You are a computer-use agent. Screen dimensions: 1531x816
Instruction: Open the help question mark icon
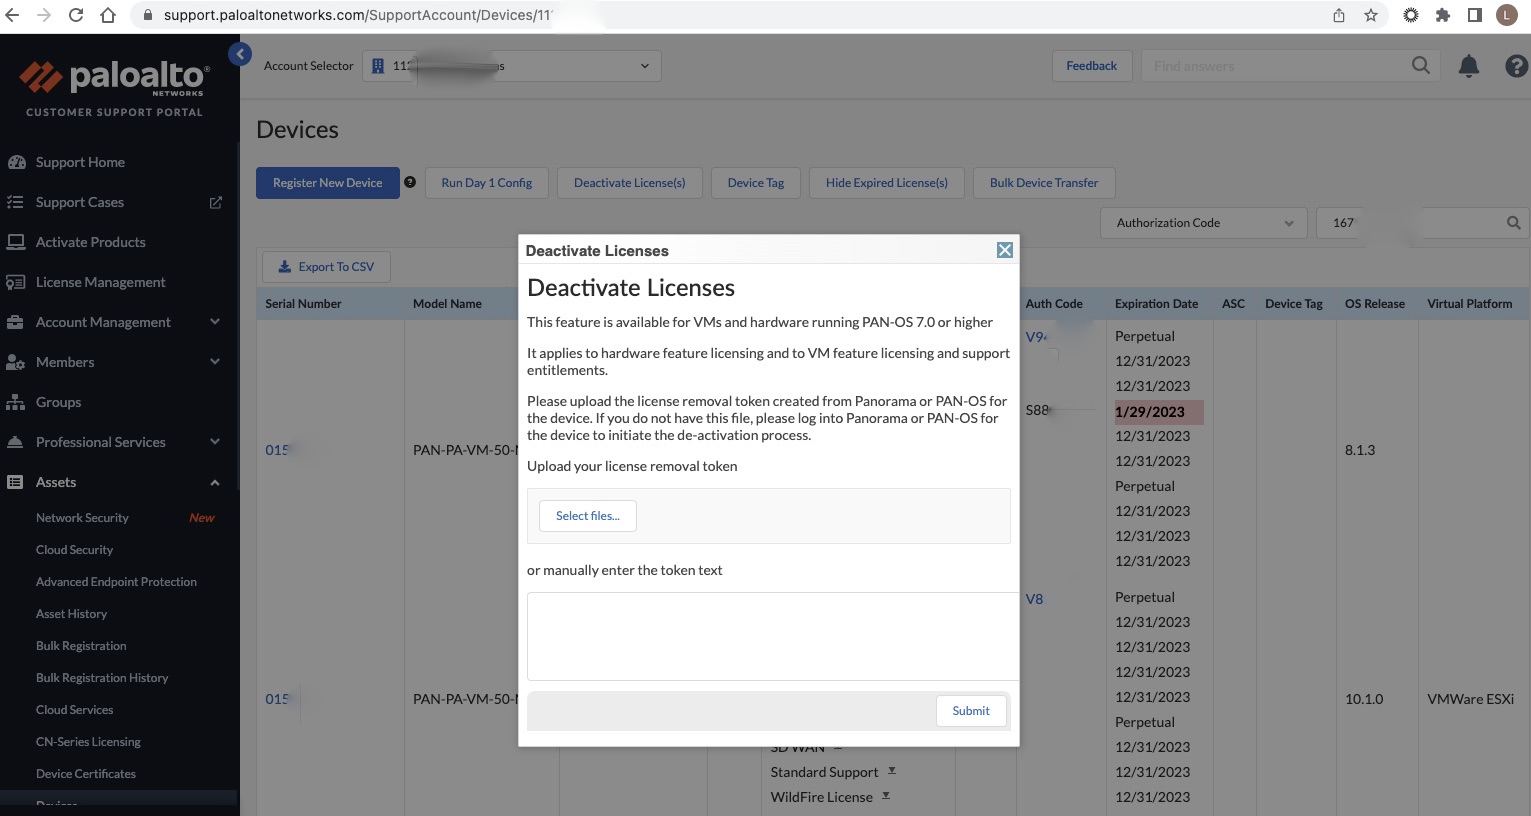pyautogui.click(x=1515, y=66)
